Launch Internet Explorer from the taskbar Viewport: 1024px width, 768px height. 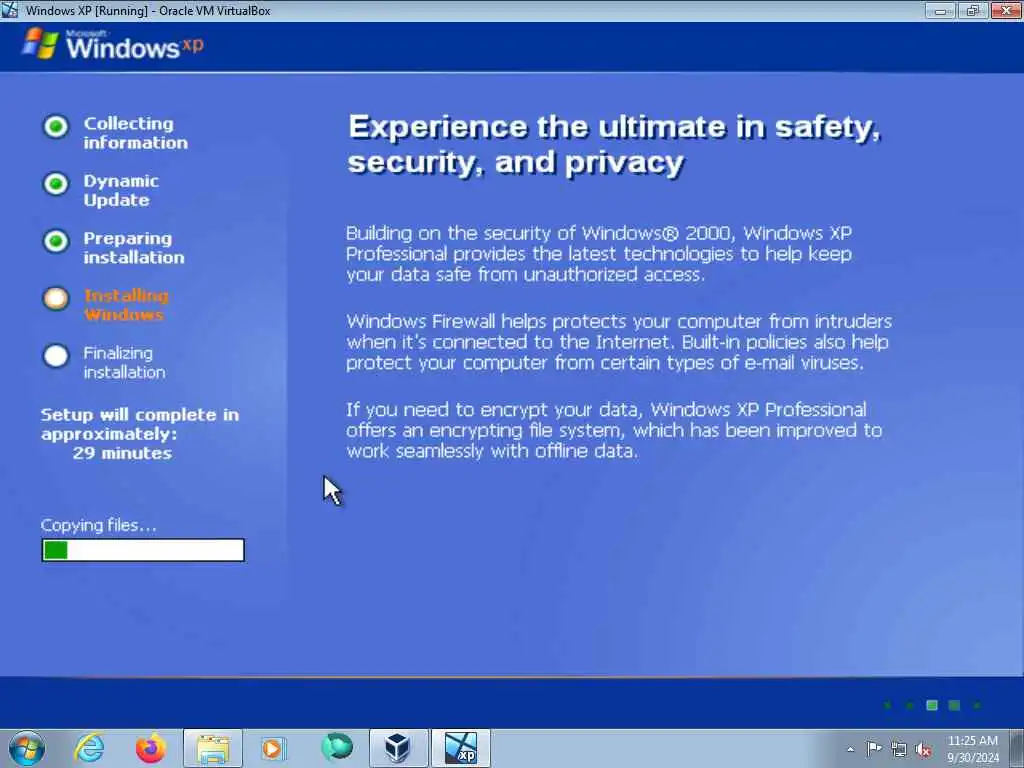(89, 748)
